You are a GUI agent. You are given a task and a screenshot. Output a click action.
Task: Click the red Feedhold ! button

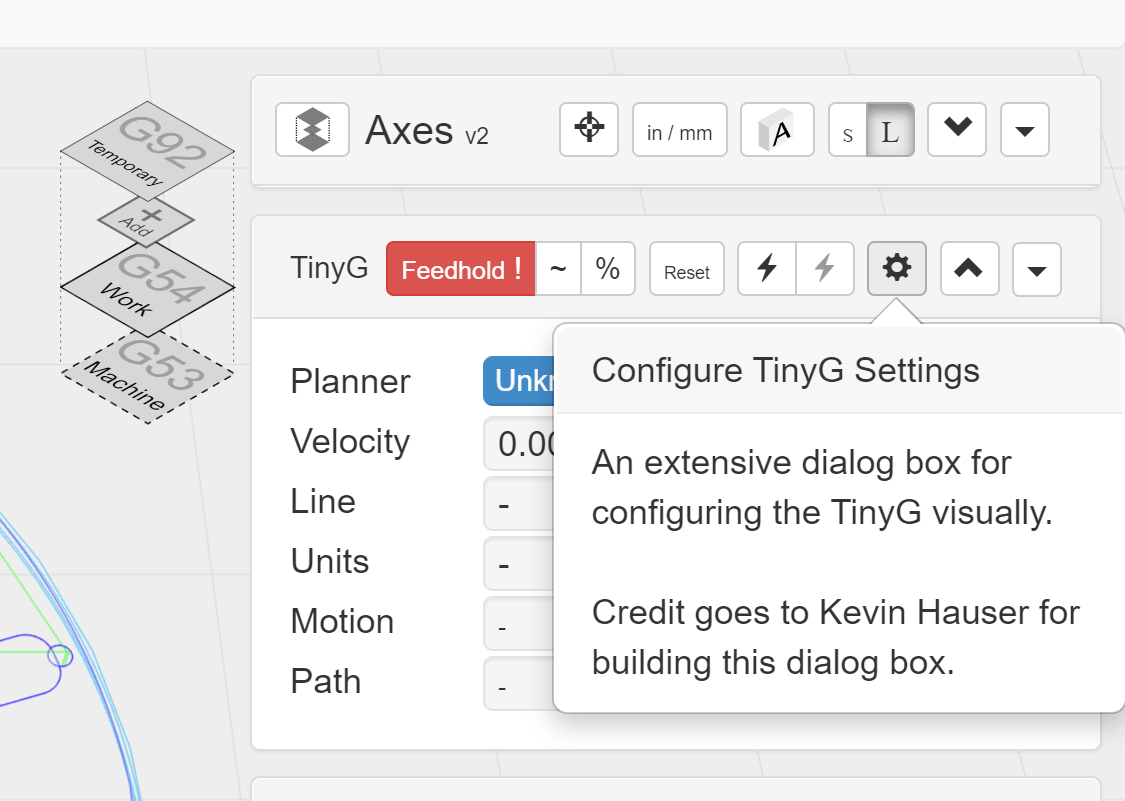(461, 269)
